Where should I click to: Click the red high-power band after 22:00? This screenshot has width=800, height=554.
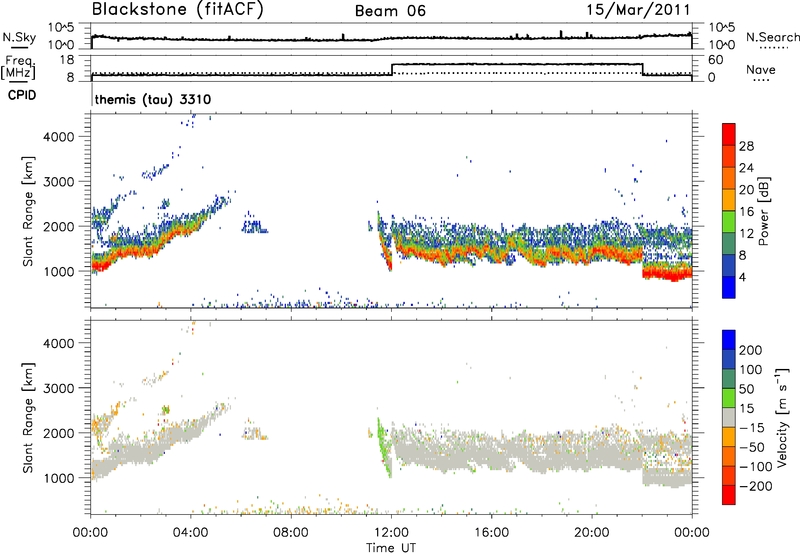coord(667,274)
